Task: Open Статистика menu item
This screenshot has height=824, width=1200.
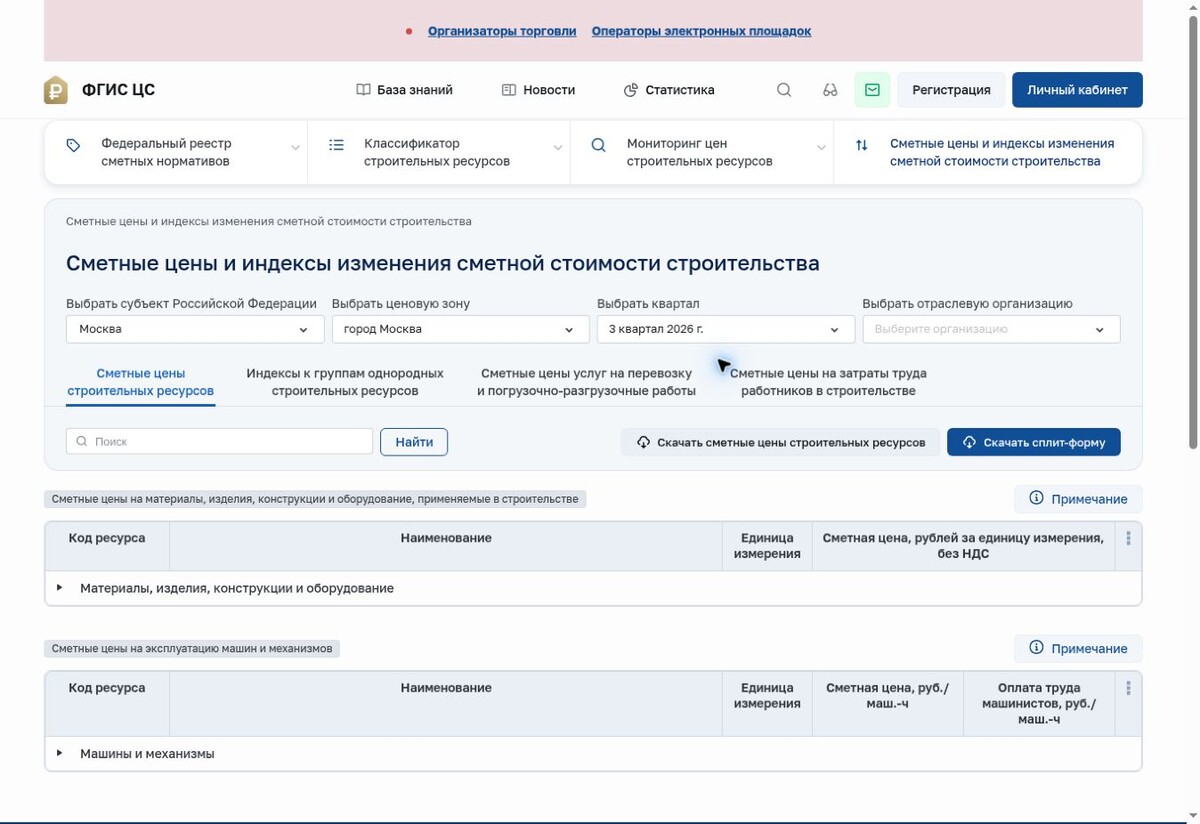Action: (x=669, y=90)
